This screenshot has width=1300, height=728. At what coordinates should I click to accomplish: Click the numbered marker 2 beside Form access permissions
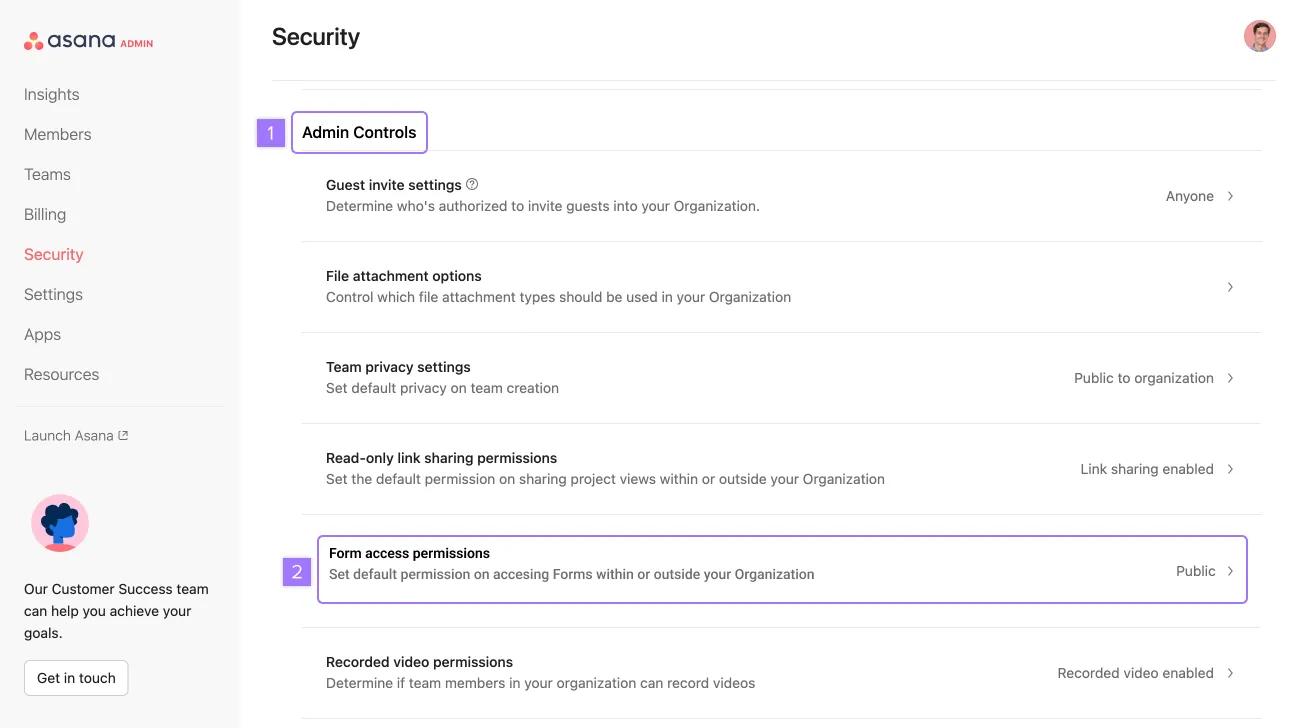tap(296, 571)
